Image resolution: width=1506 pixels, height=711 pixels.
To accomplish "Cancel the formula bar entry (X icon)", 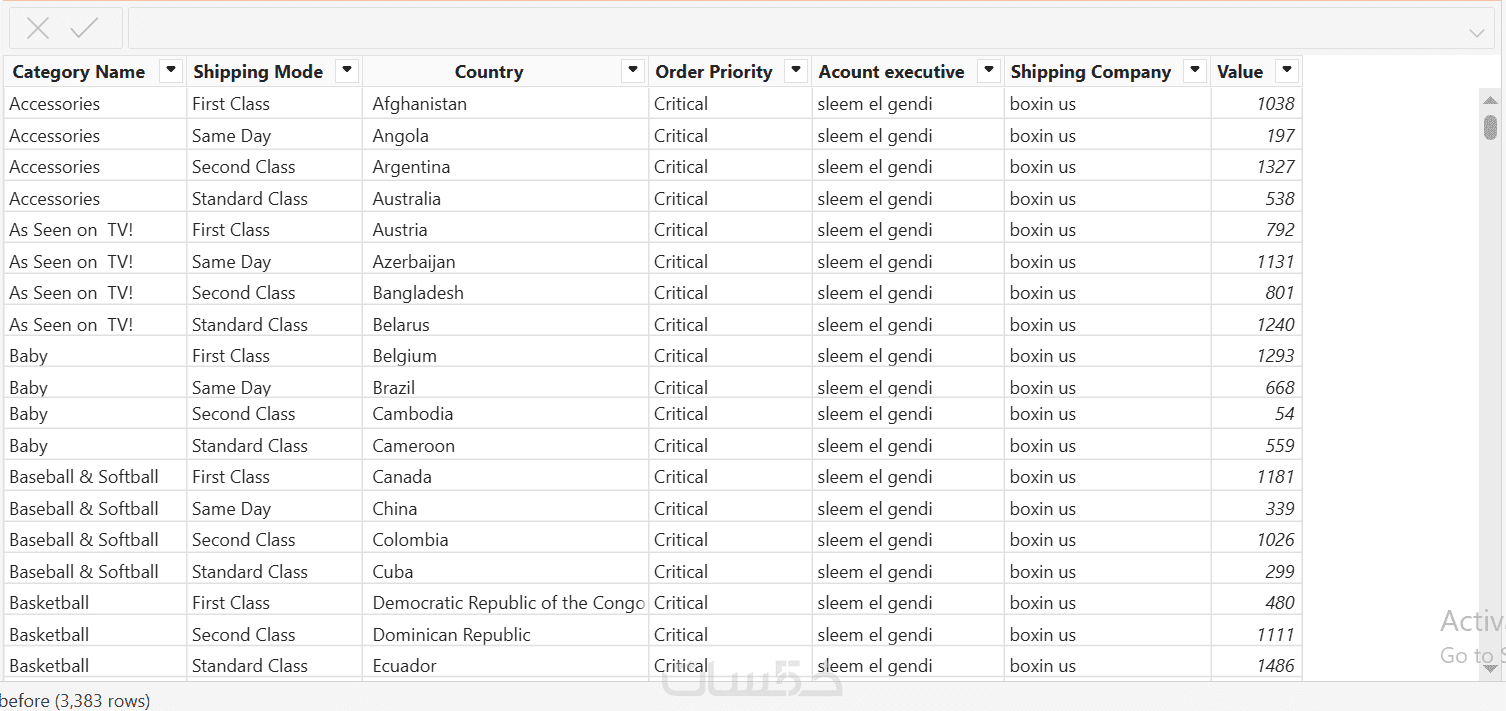I will (x=38, y=29).
